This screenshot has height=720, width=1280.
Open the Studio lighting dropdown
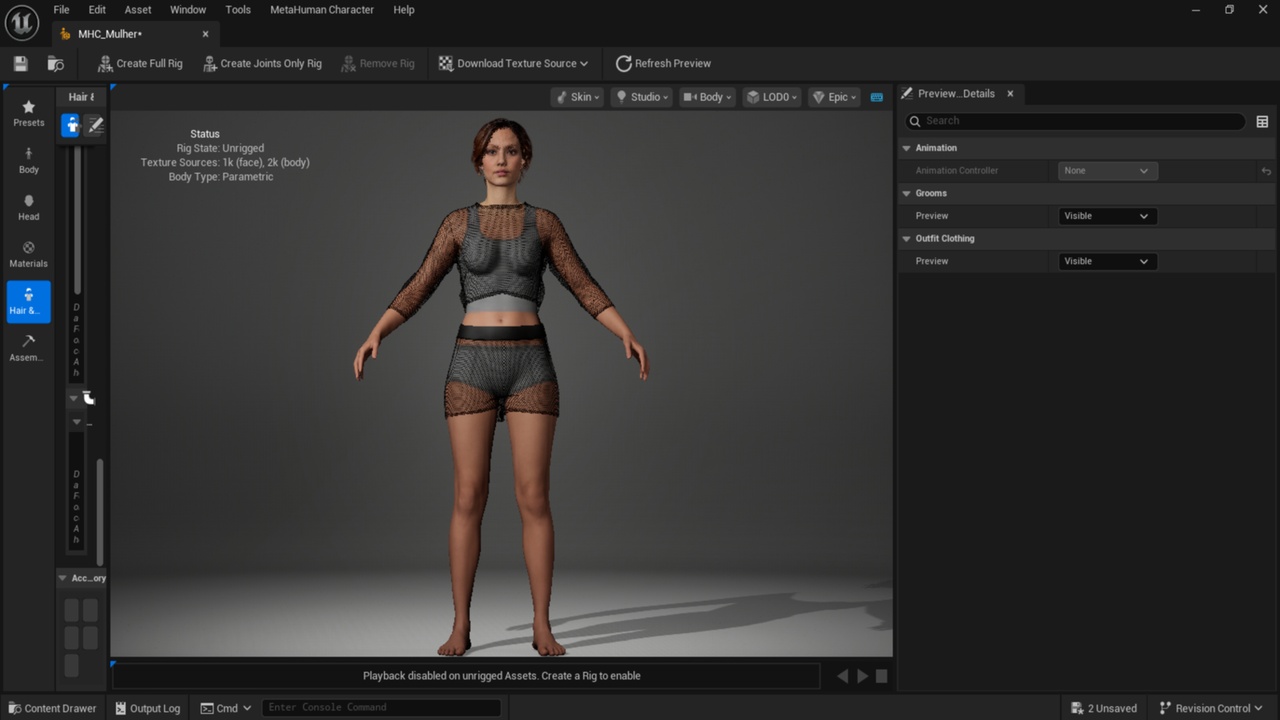tap(642, 97)
